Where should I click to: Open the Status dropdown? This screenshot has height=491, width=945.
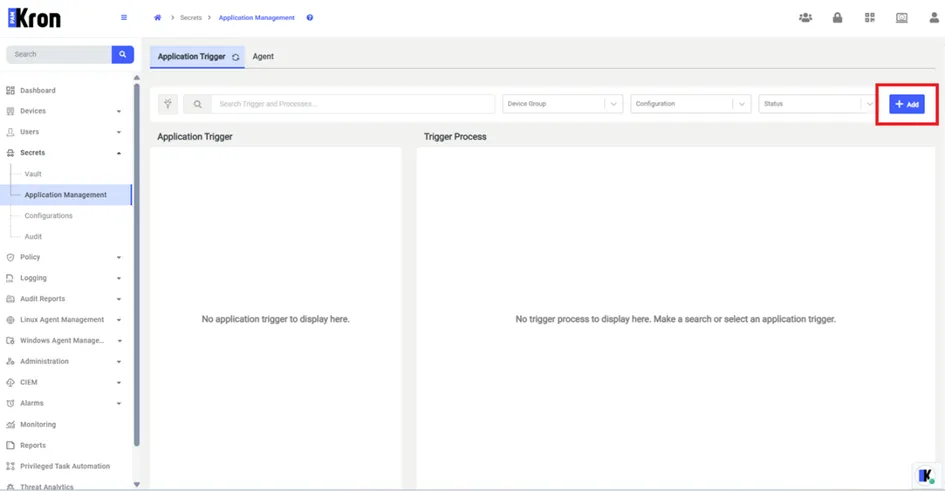[x=817, y=104]
